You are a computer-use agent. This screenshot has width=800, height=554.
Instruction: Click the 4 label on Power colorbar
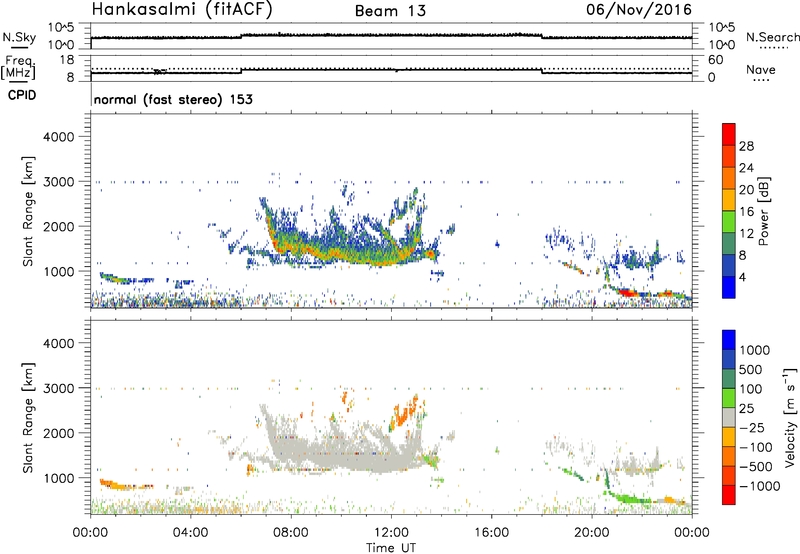(743, 278)
